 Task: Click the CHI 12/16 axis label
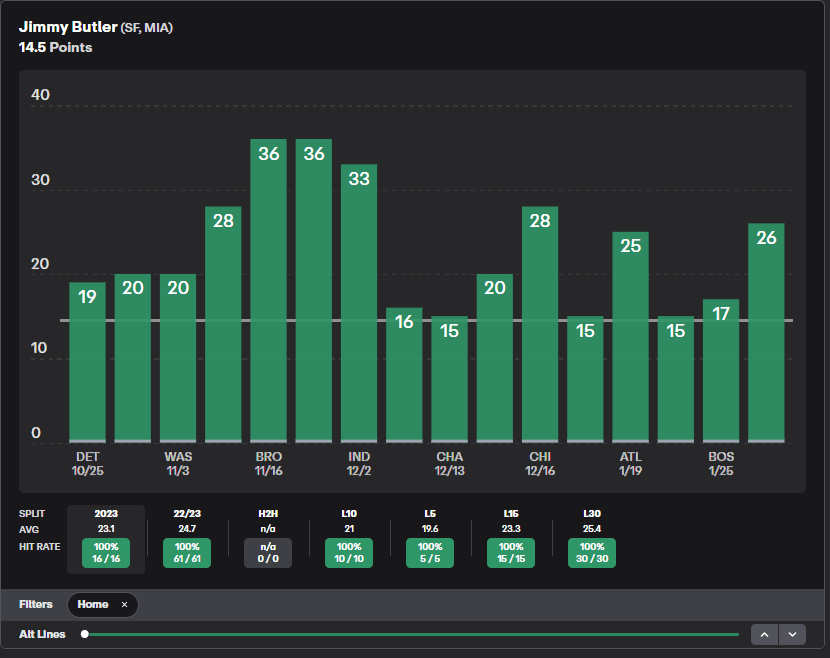click(x=540, y=464)
